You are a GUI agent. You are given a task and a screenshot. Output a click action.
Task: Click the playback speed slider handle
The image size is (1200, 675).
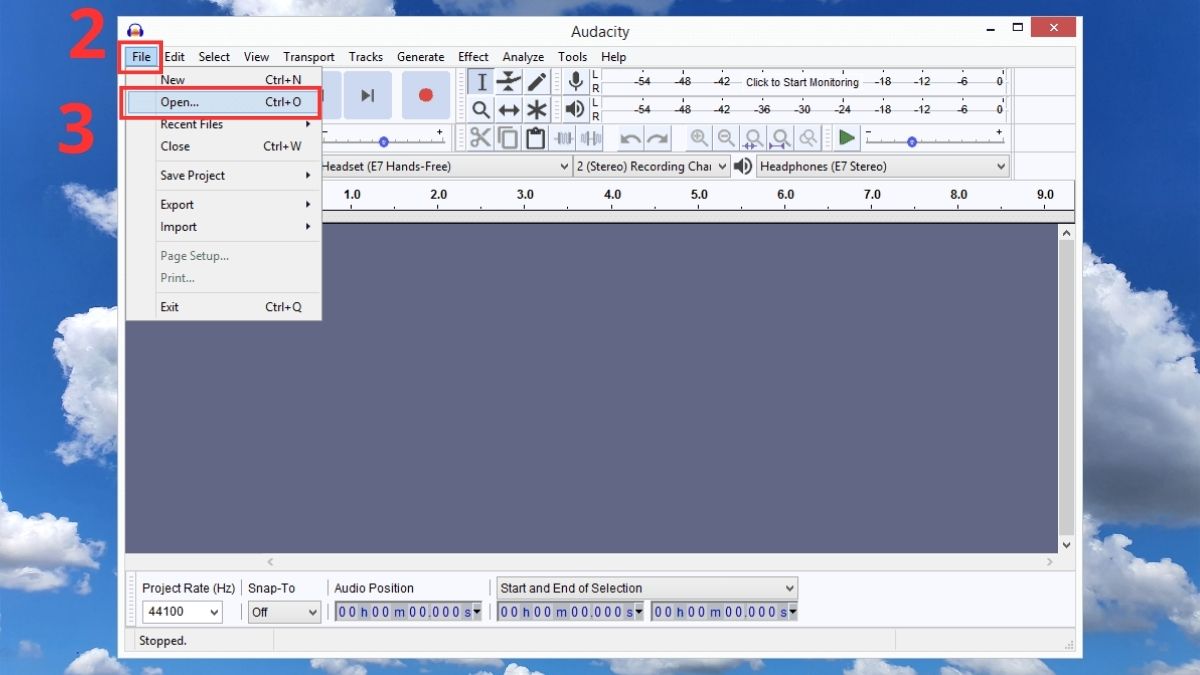(911, 142)
